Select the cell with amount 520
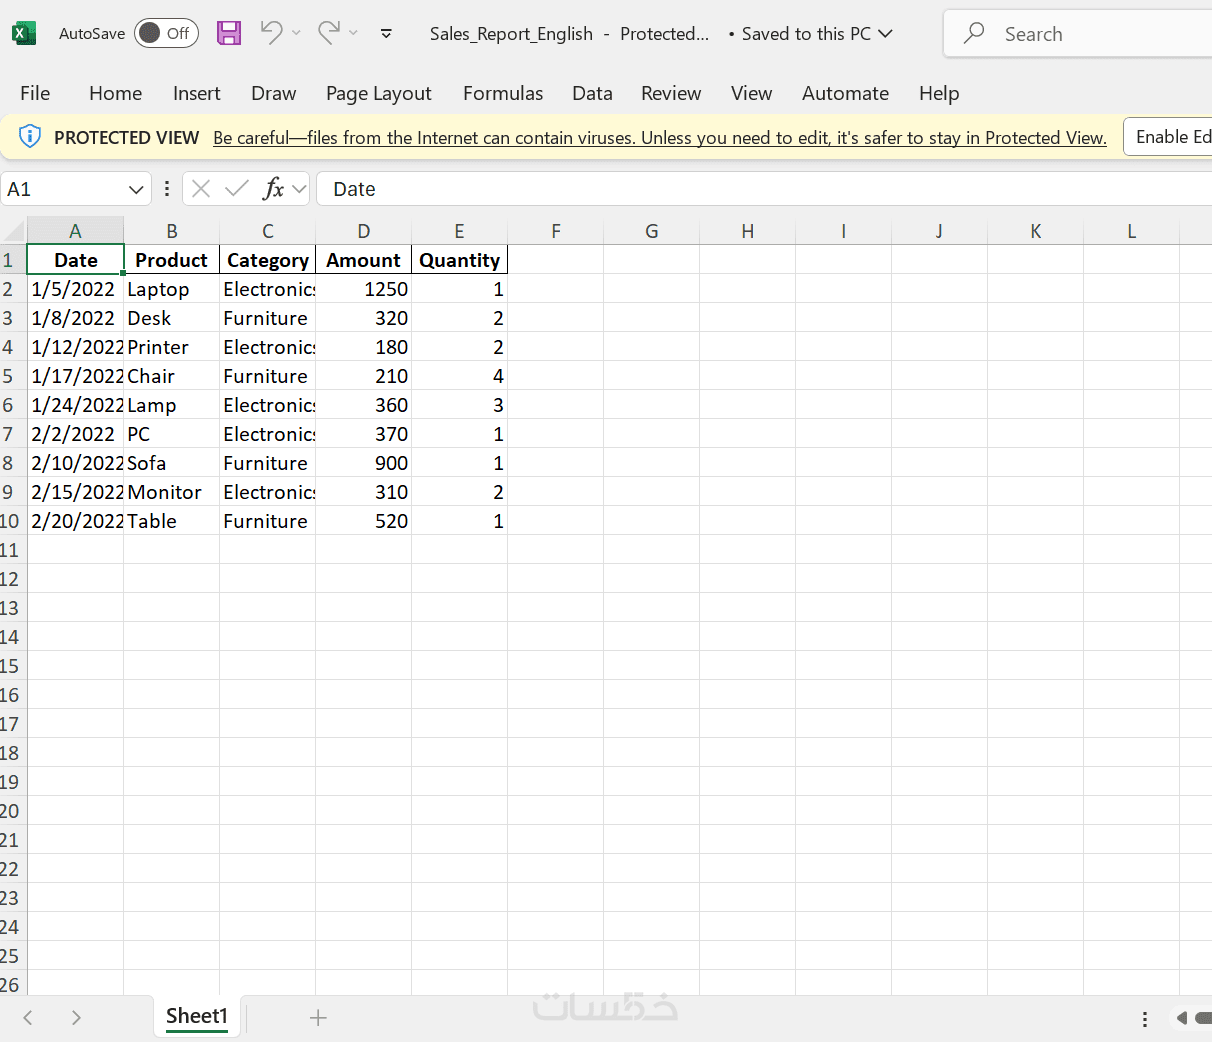 [364, 521]
